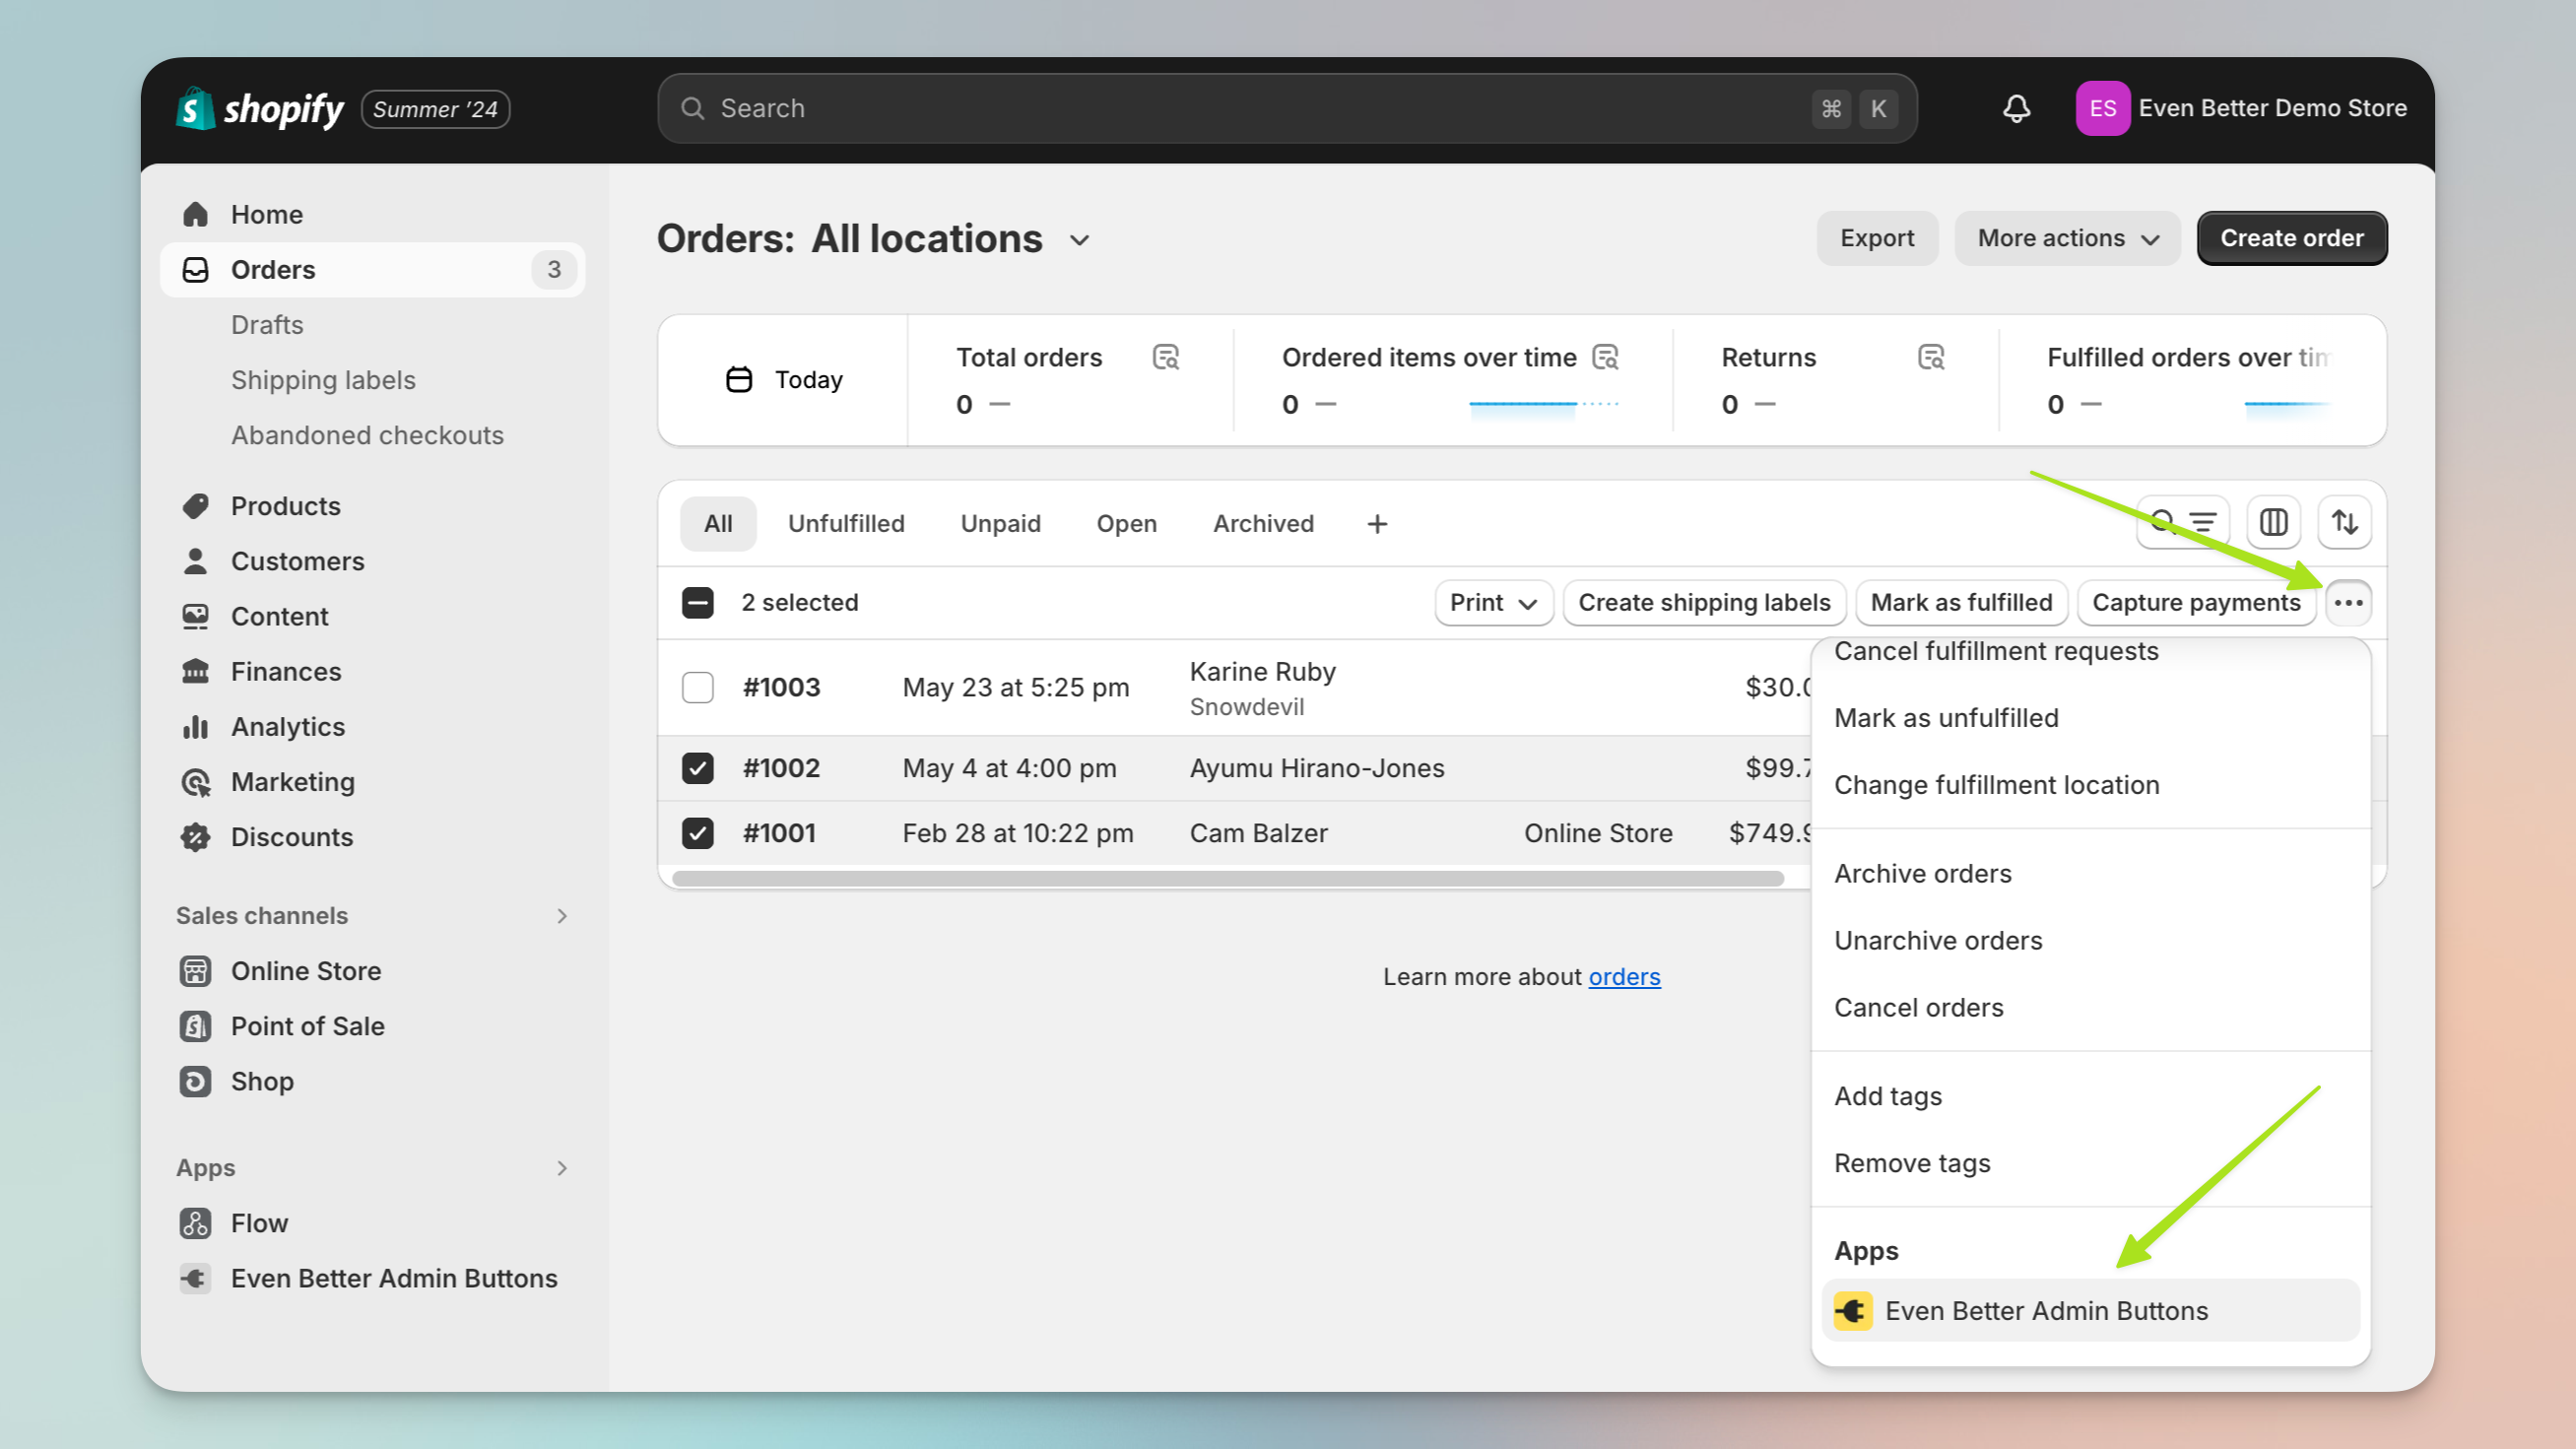Expand the Apps section in sidebar
Screen dimensions: 2576x1449
pyautogui.click(x=562, y=1167)
